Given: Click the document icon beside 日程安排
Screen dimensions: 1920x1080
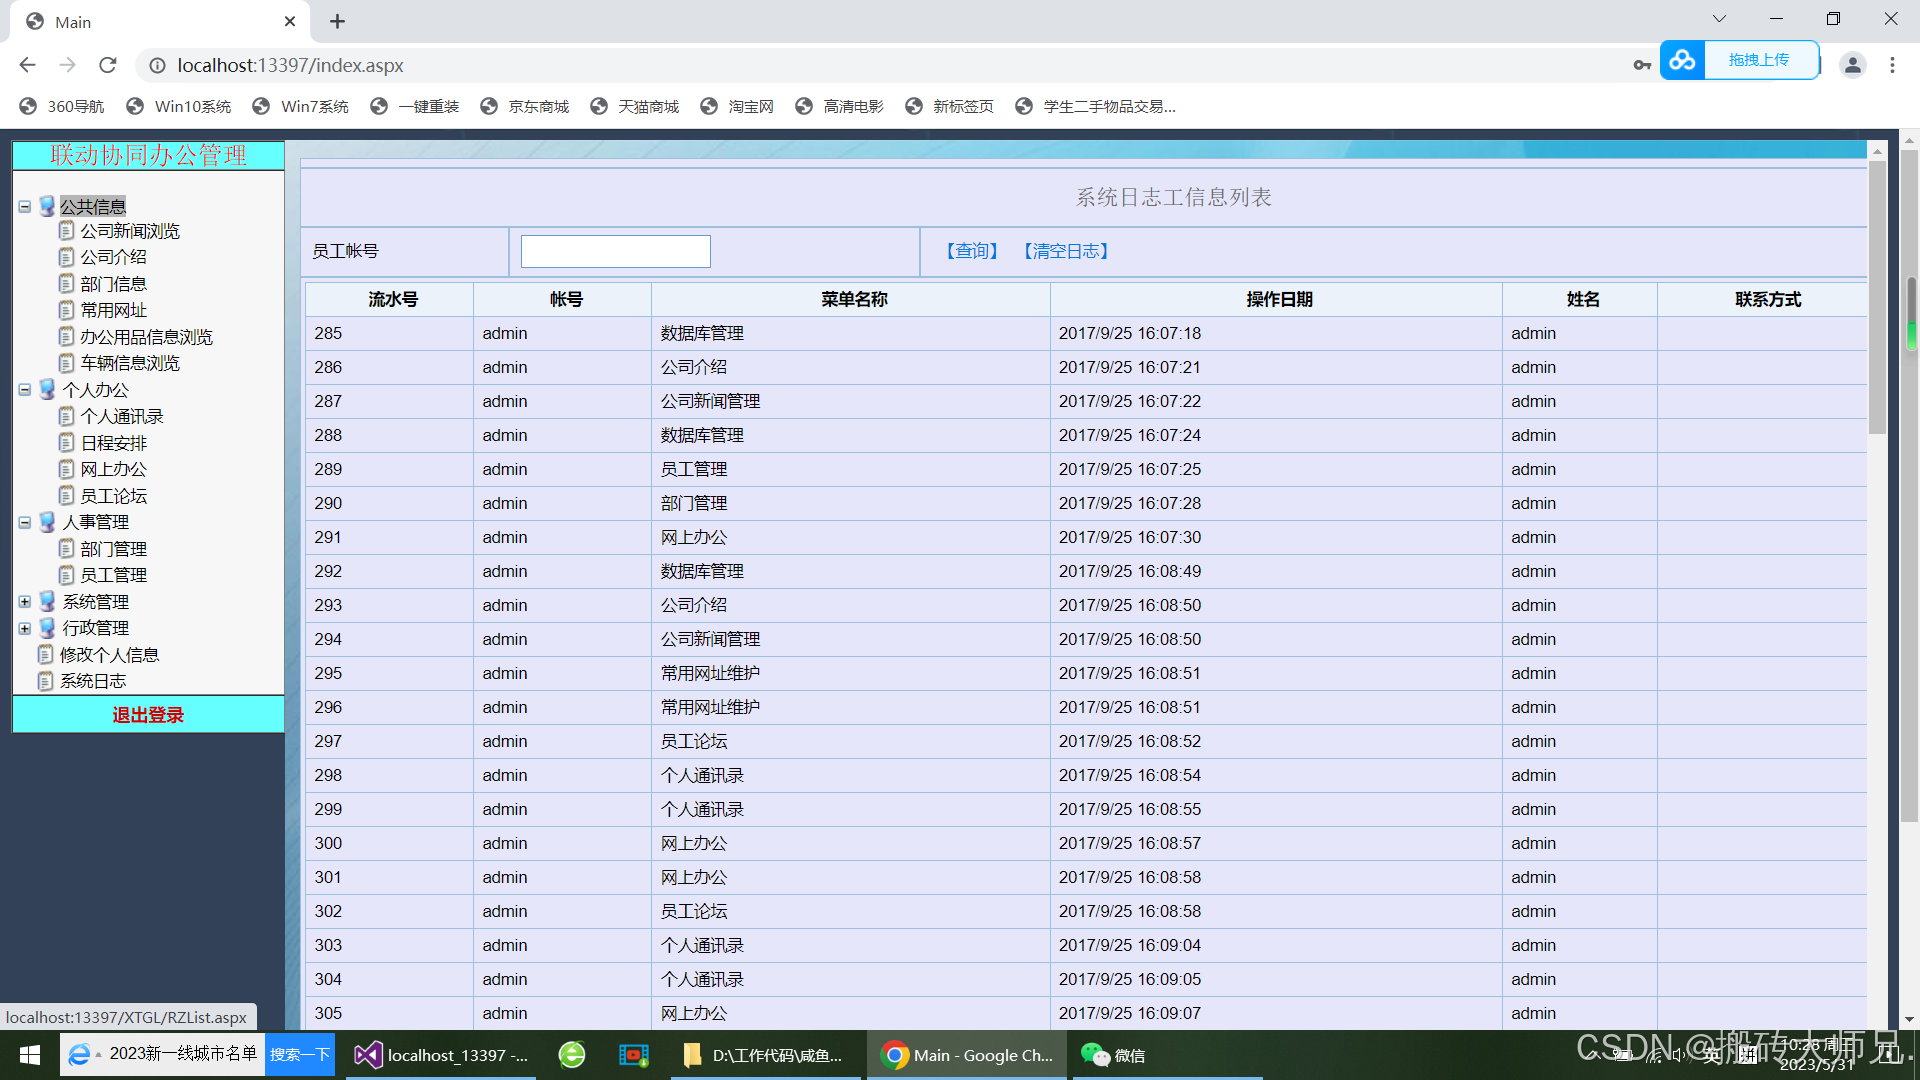Looking at the screenshot, I should 66,442.
